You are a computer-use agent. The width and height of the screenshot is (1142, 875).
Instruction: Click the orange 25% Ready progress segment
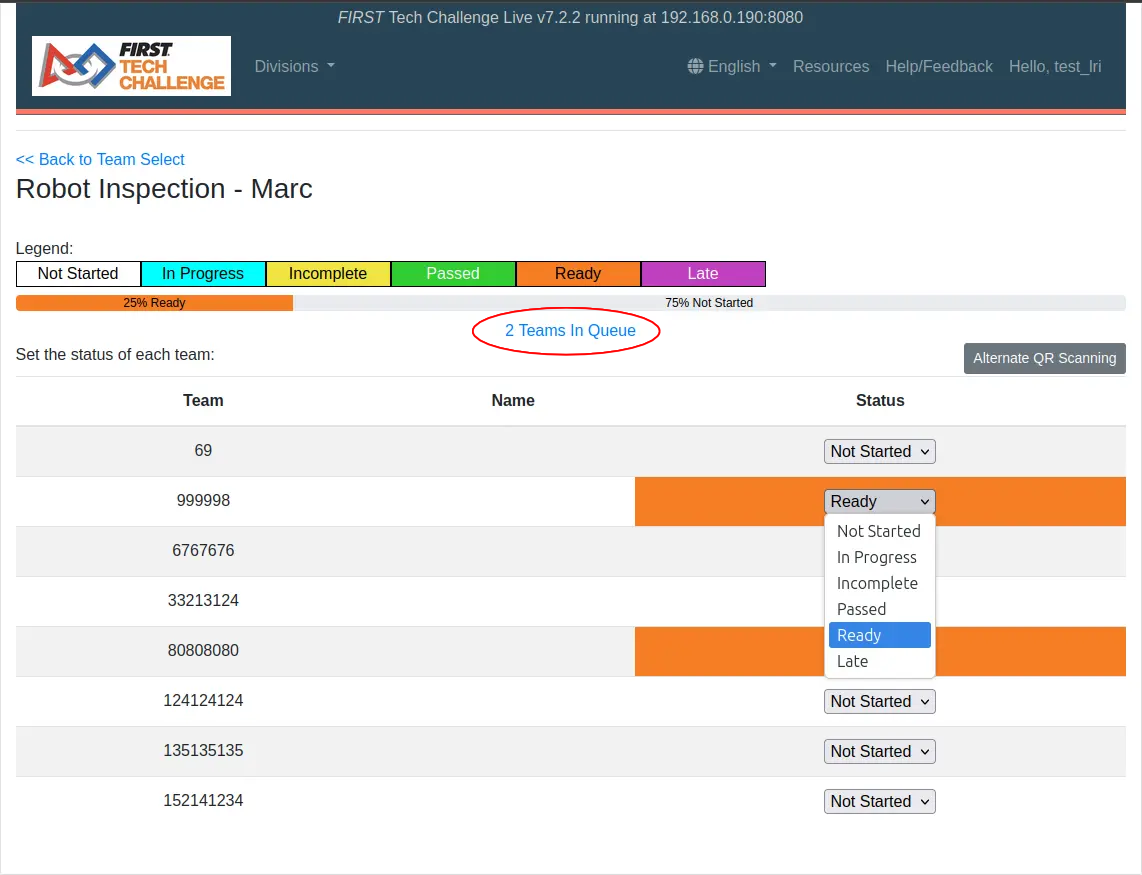[x=154, y=303]
